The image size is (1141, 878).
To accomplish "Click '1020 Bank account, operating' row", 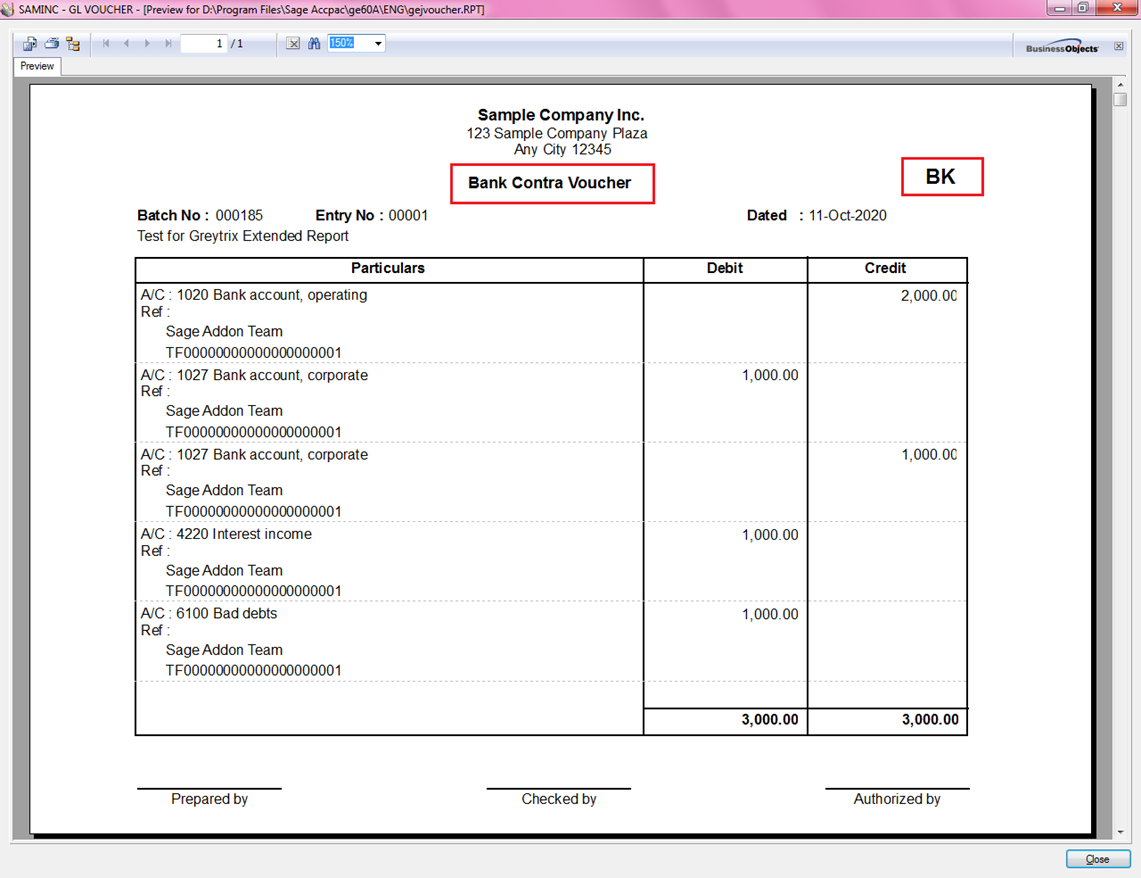I will click(x=254, y=295).
